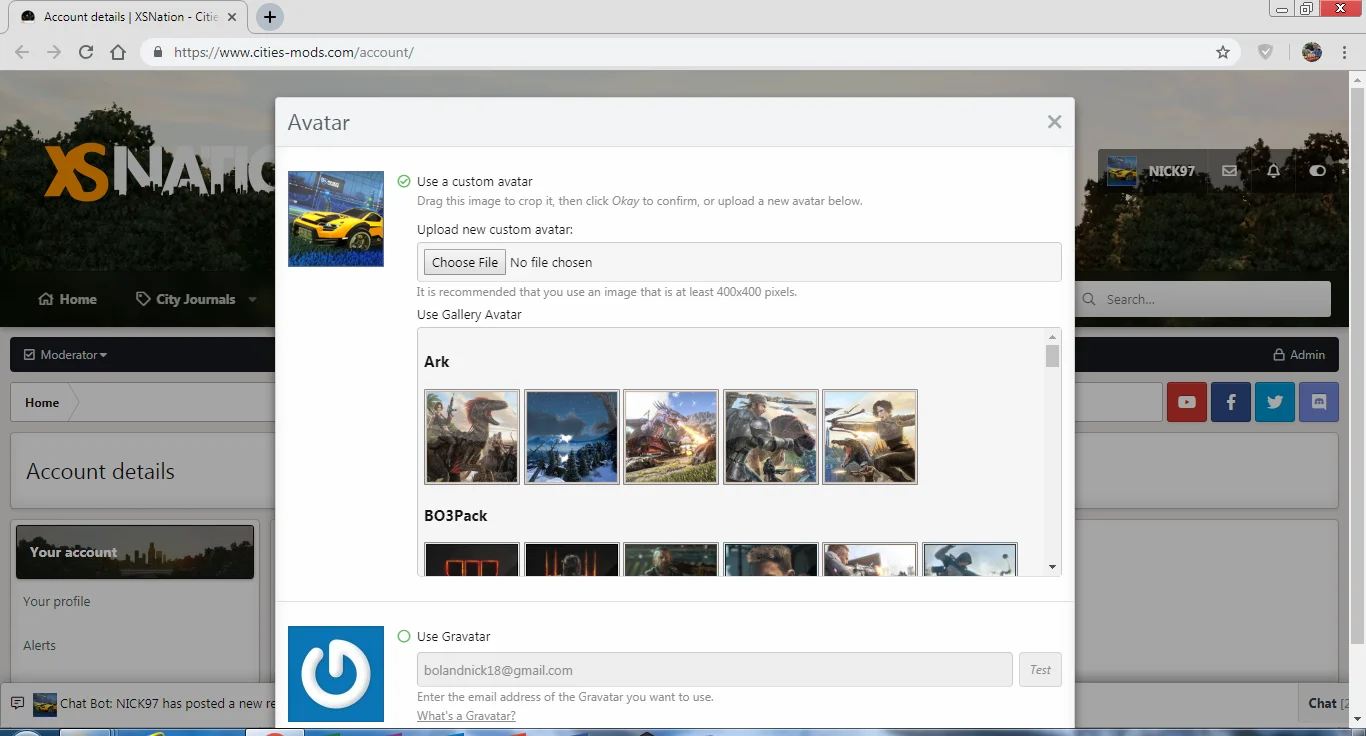Choose fourth BO3Pack gallery avatar
The height and width of the screenshot is (736, 1366).
tap(771, 559)
